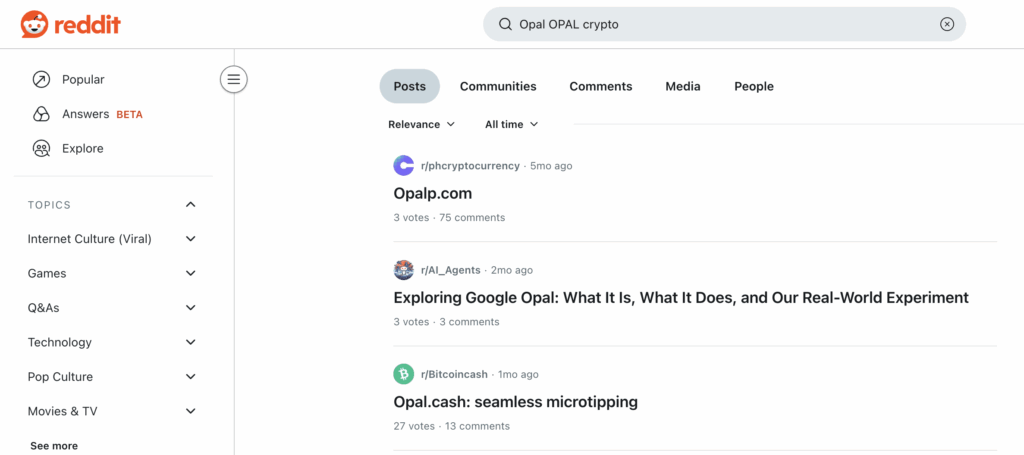Open the Explore sidebar icon

click(x=41, y=148)
